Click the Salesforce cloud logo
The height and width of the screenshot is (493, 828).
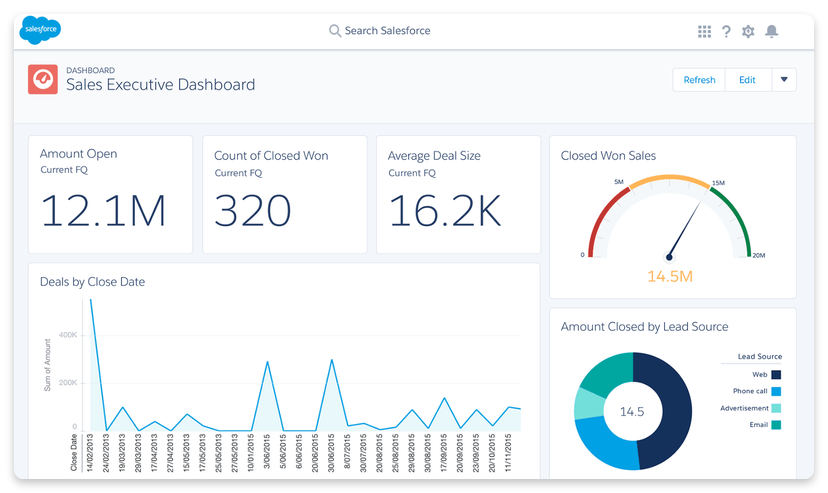point(41,30)
